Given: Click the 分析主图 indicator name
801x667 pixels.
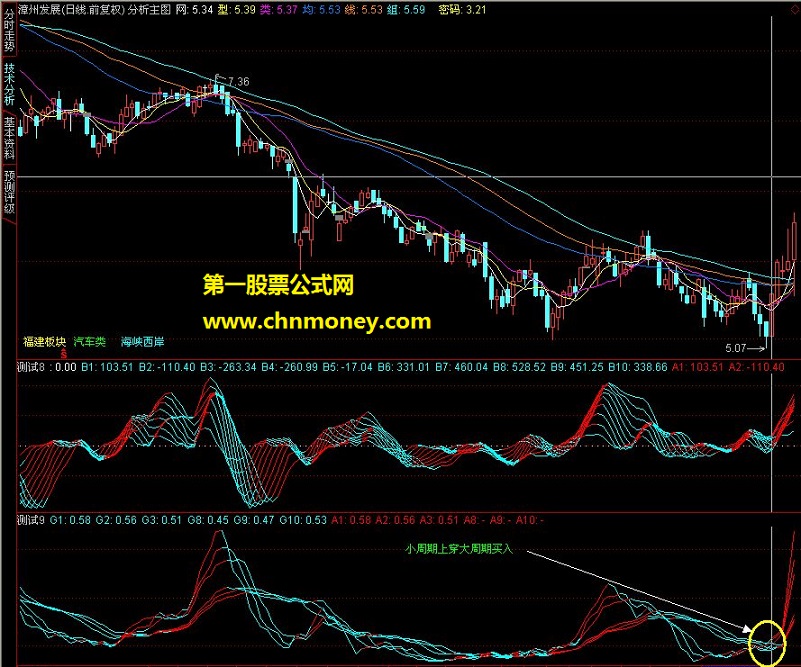Looking at the screenshot, I should (149, 9).
